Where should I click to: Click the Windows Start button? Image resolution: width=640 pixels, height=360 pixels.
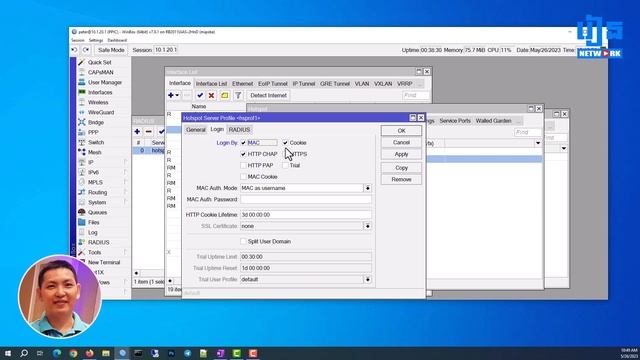point(8,353)
